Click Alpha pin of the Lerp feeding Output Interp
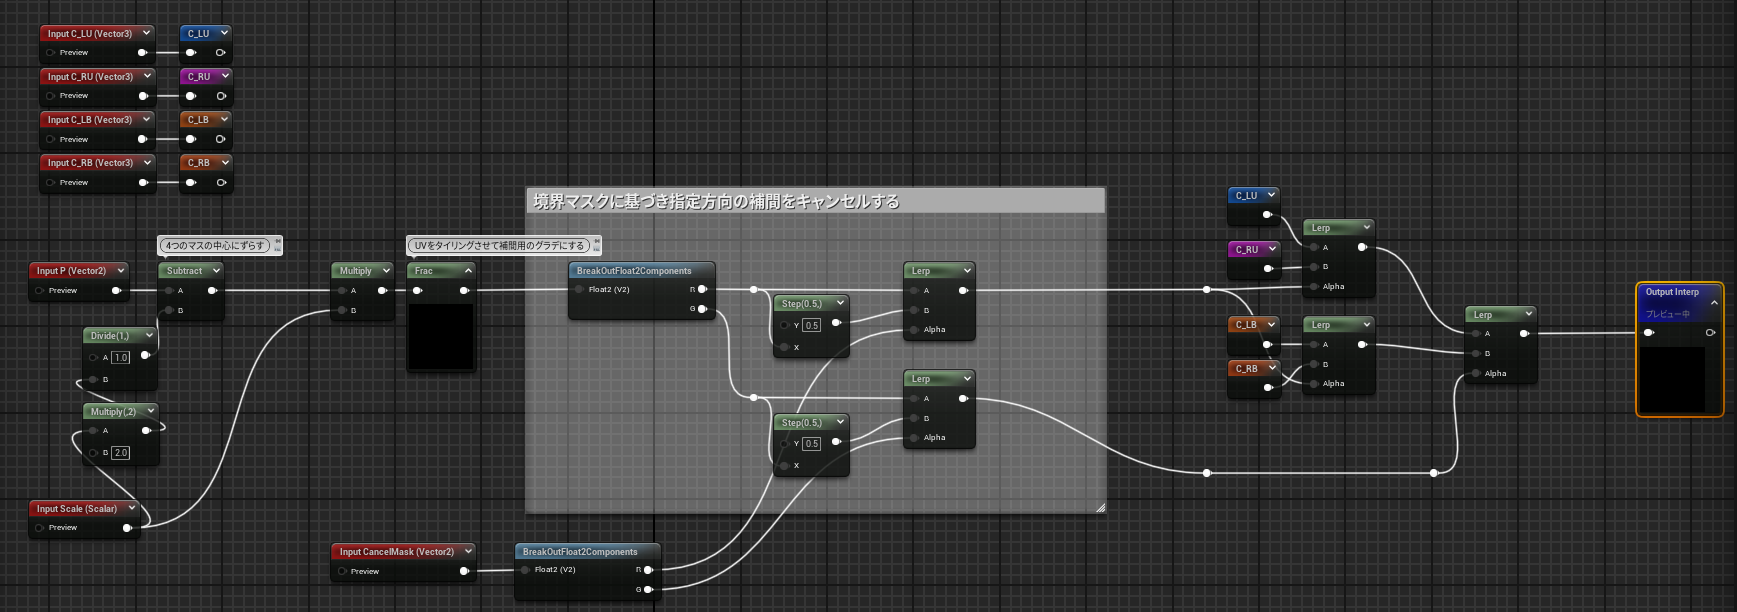Screen dimensions: 1737x612 pos(1475,374)
